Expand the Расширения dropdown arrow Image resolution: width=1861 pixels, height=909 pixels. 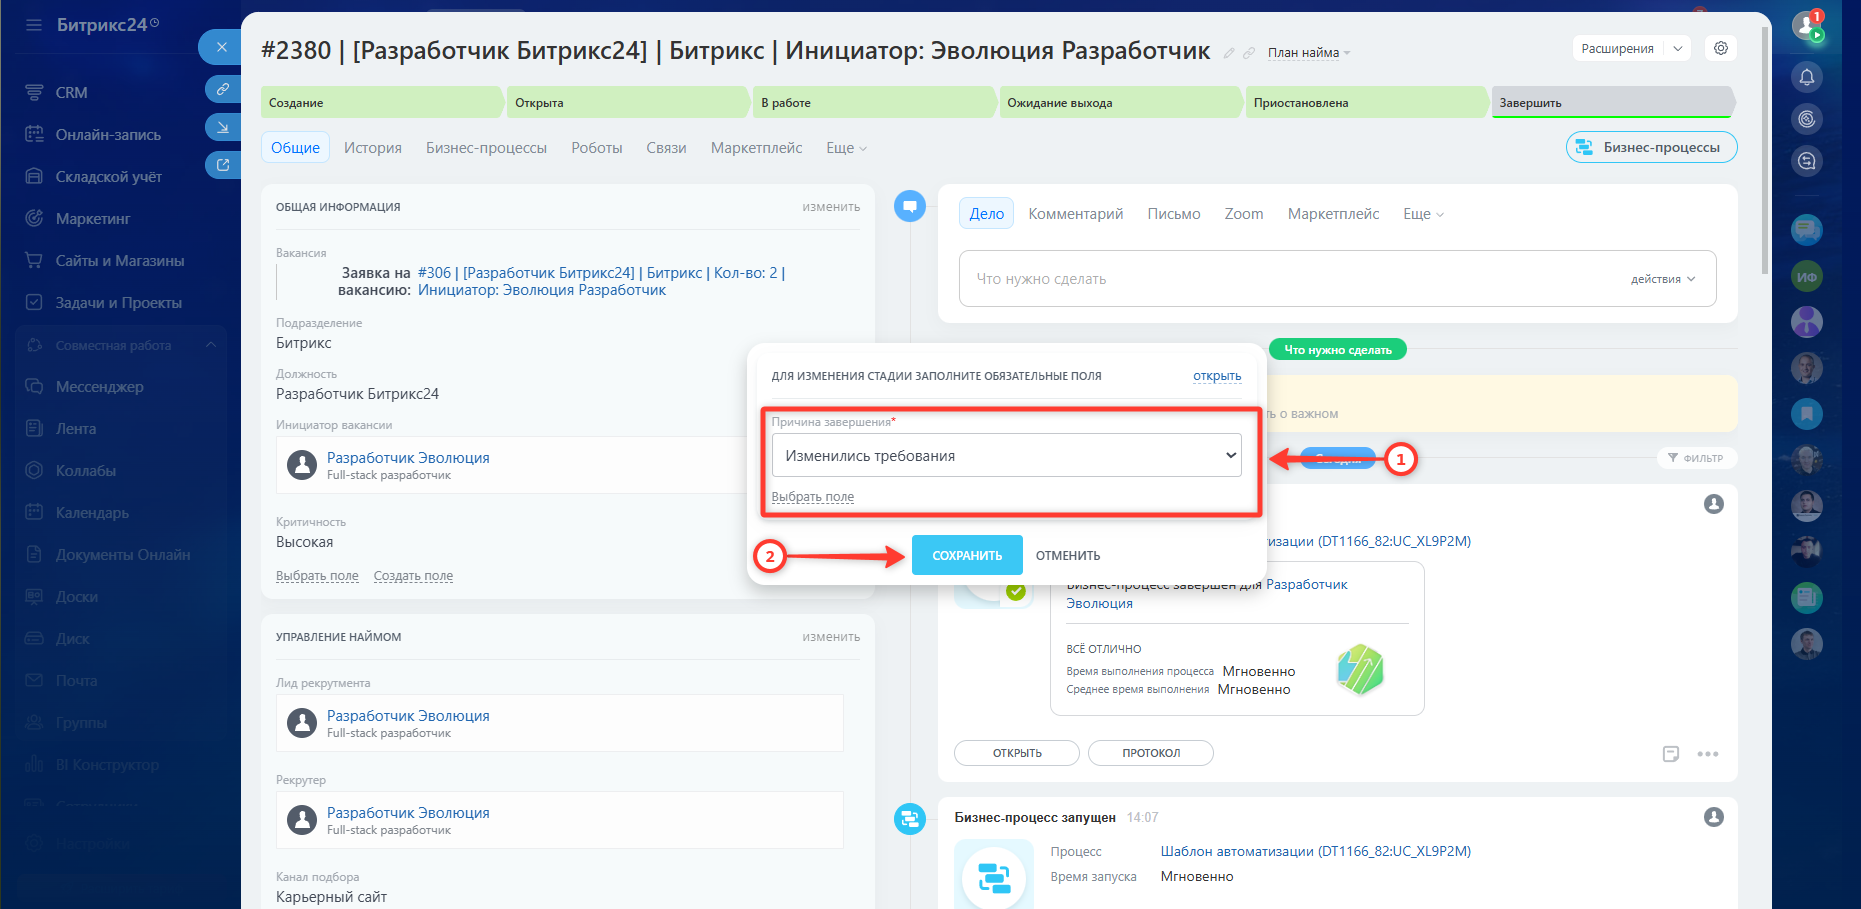click(1678, 48)
